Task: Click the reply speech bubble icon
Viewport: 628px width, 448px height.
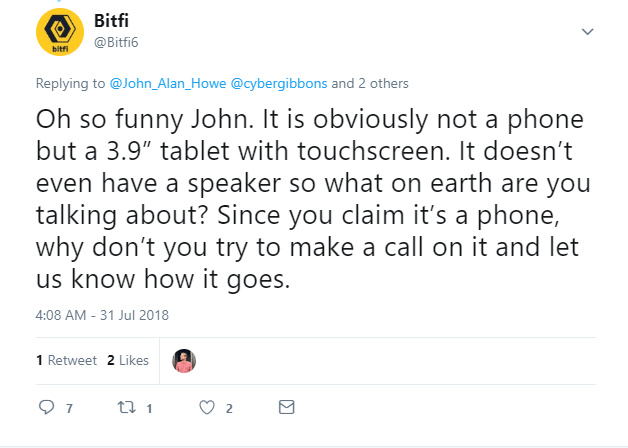Action: click(45, 408)
